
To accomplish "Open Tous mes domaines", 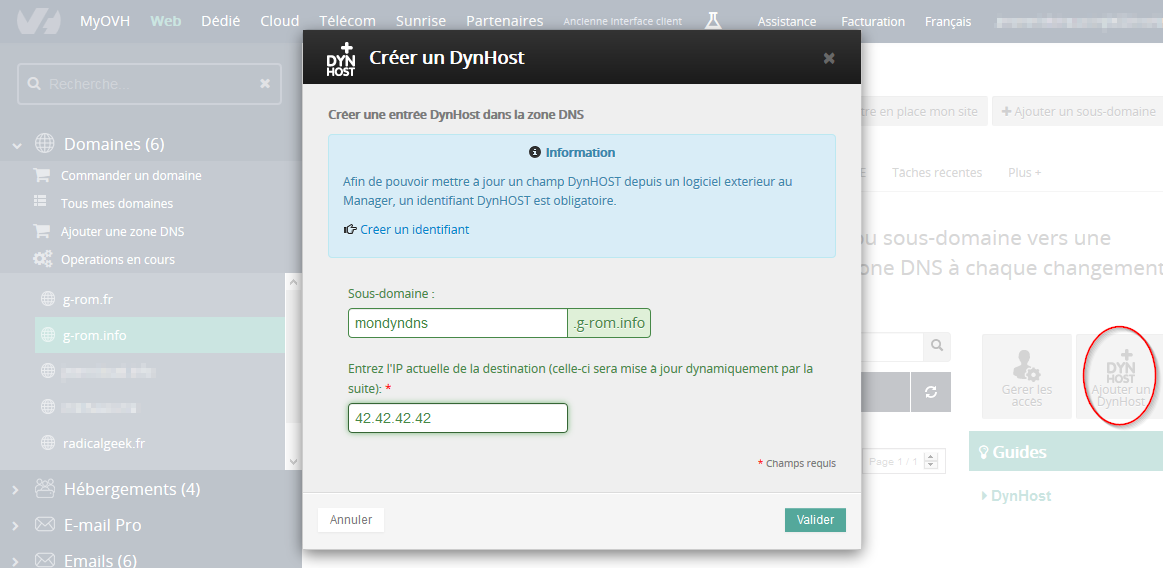I will pyautogui.click(x=116, y=203).
